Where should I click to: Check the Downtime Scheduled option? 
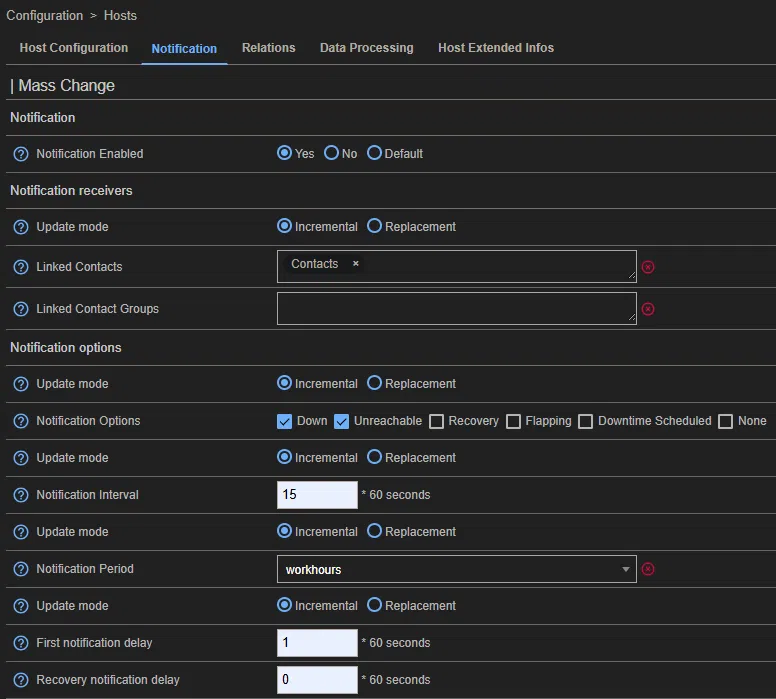click(x=586, y=421)
